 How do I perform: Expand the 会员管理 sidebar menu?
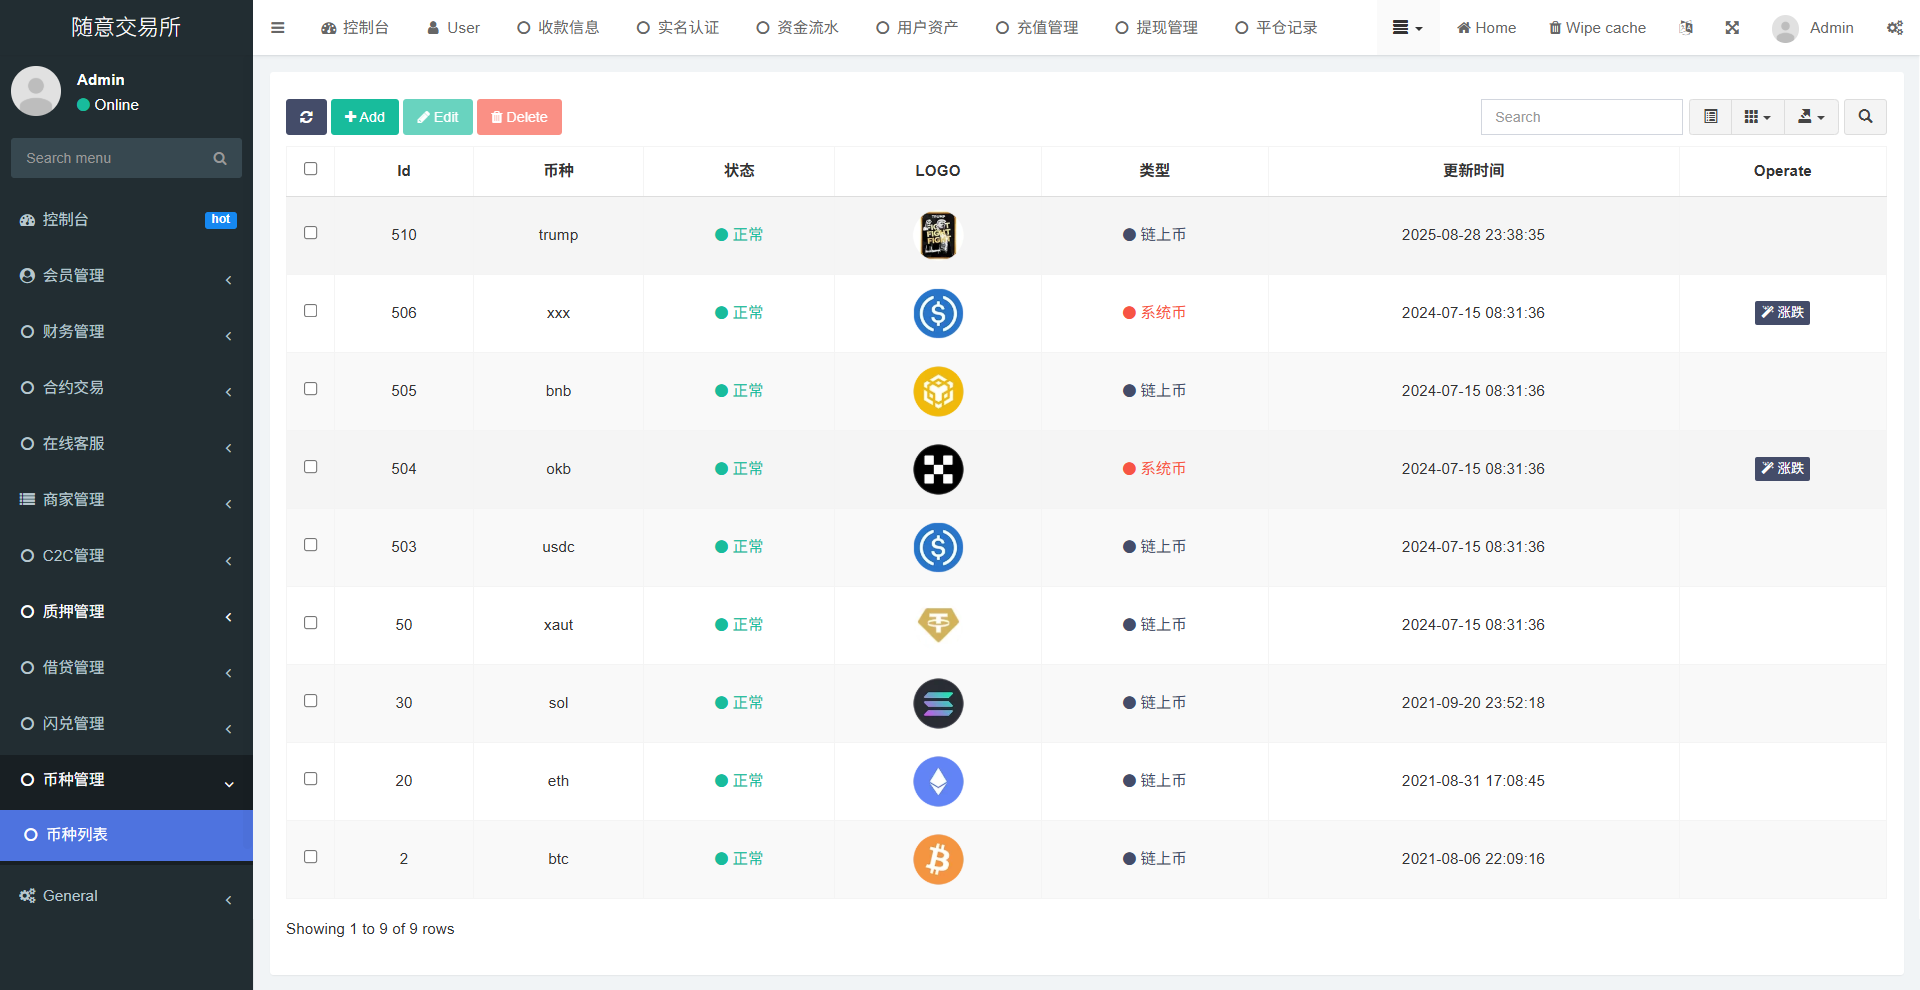[x=126, y=276]
